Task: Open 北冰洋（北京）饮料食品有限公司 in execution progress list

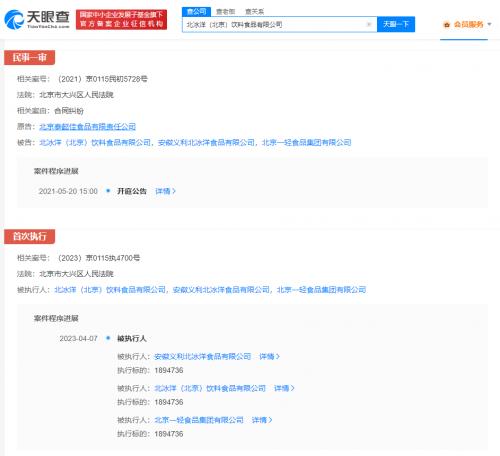Action: coord(210,388)
